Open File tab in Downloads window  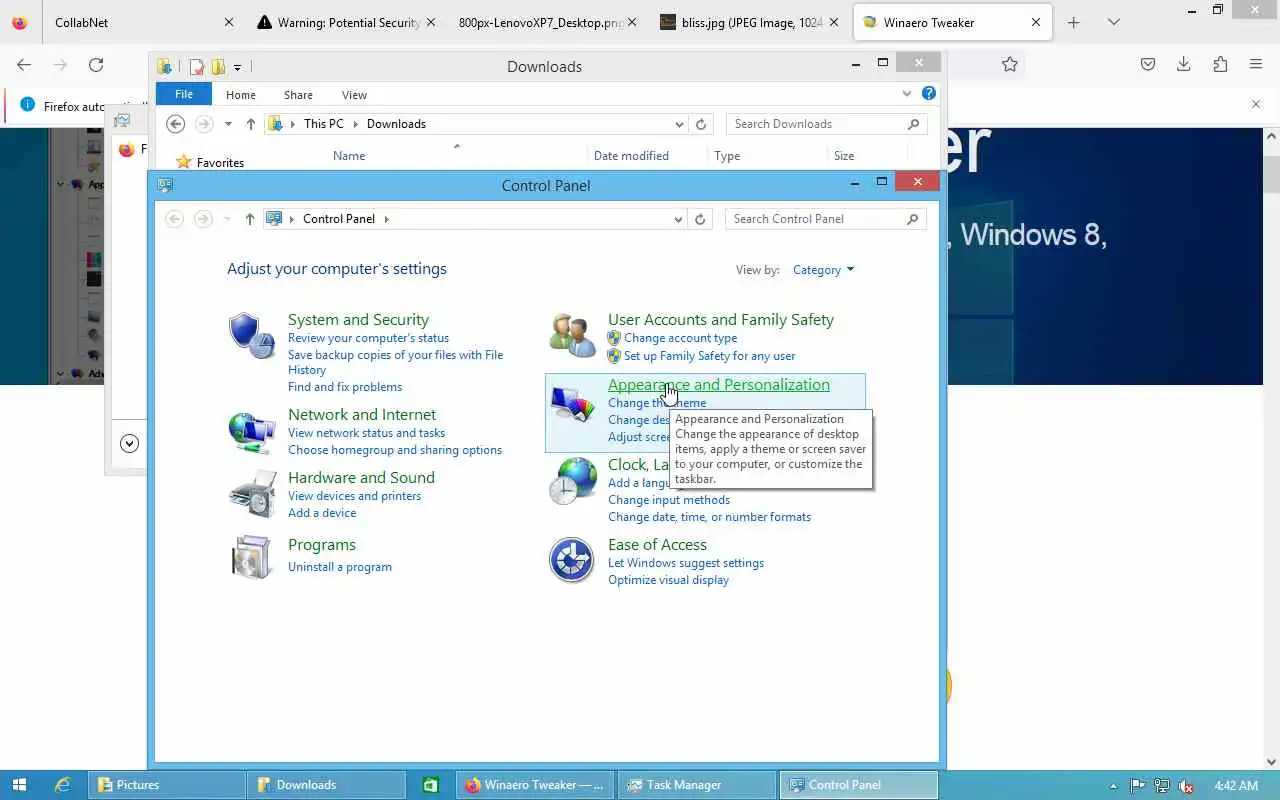coord(184,94)
